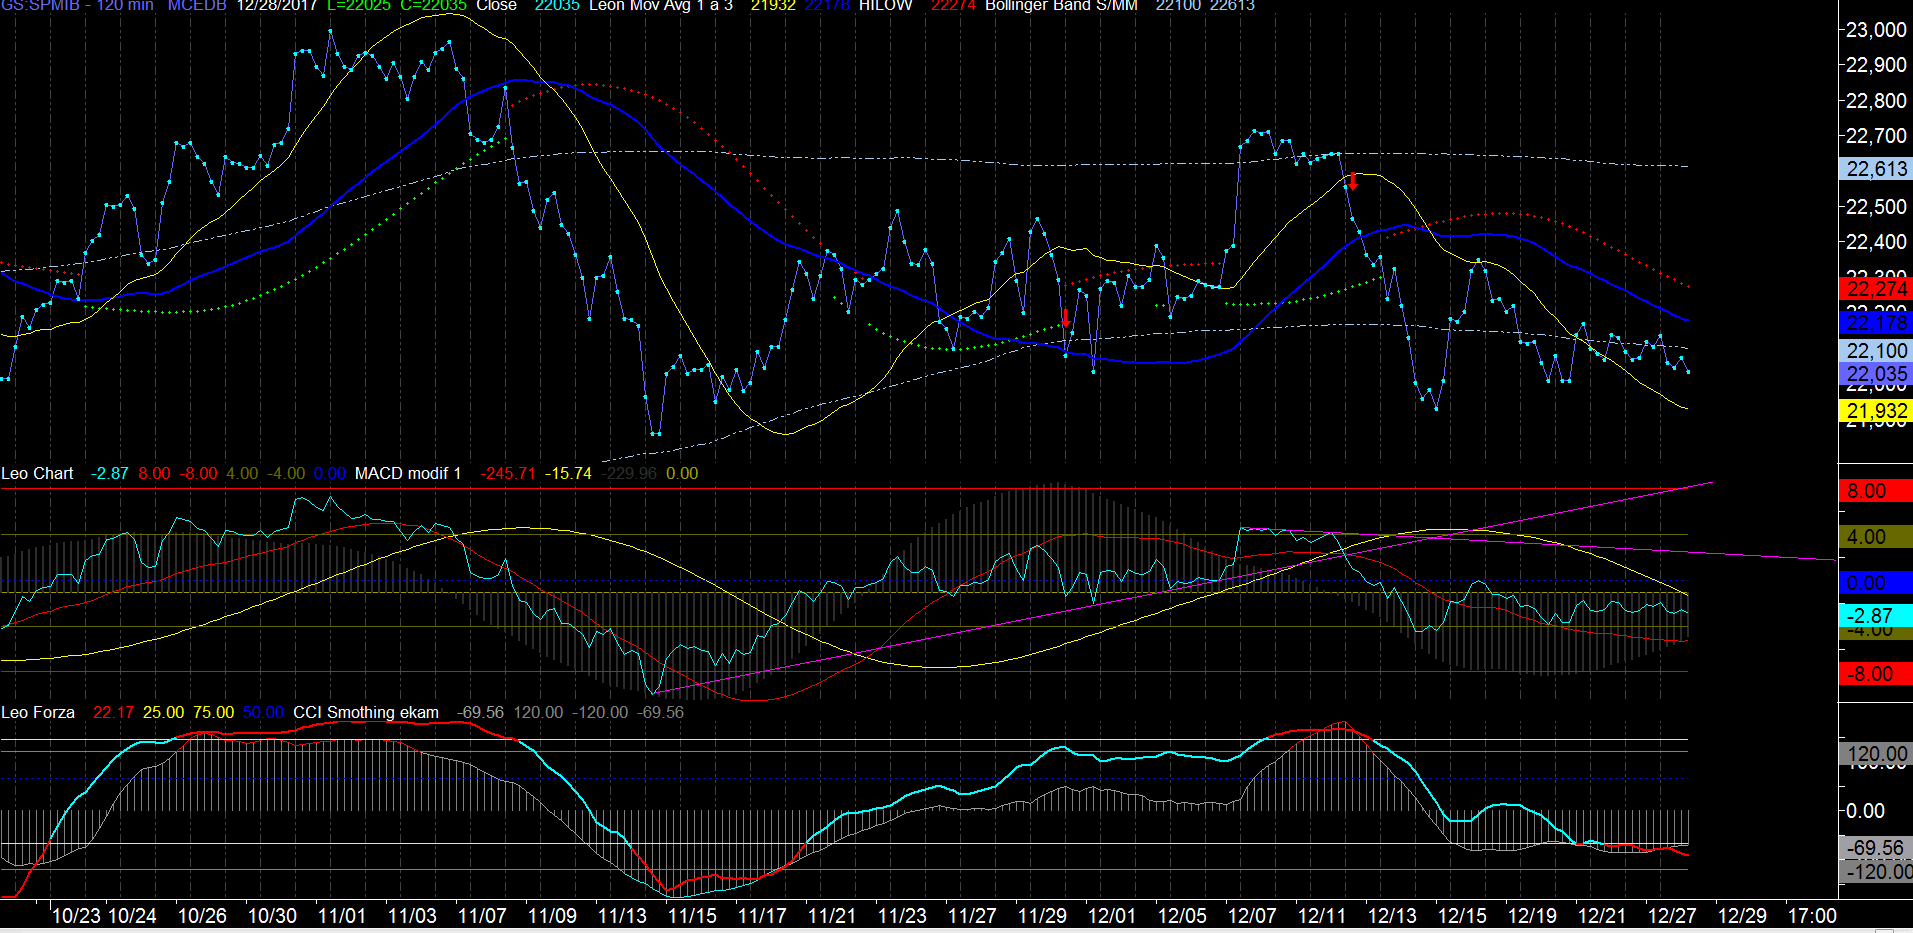This screenshot has width=1913, height=933.
Task: Click the yellow -15.74 MACD value
Action: click(568, 473)
